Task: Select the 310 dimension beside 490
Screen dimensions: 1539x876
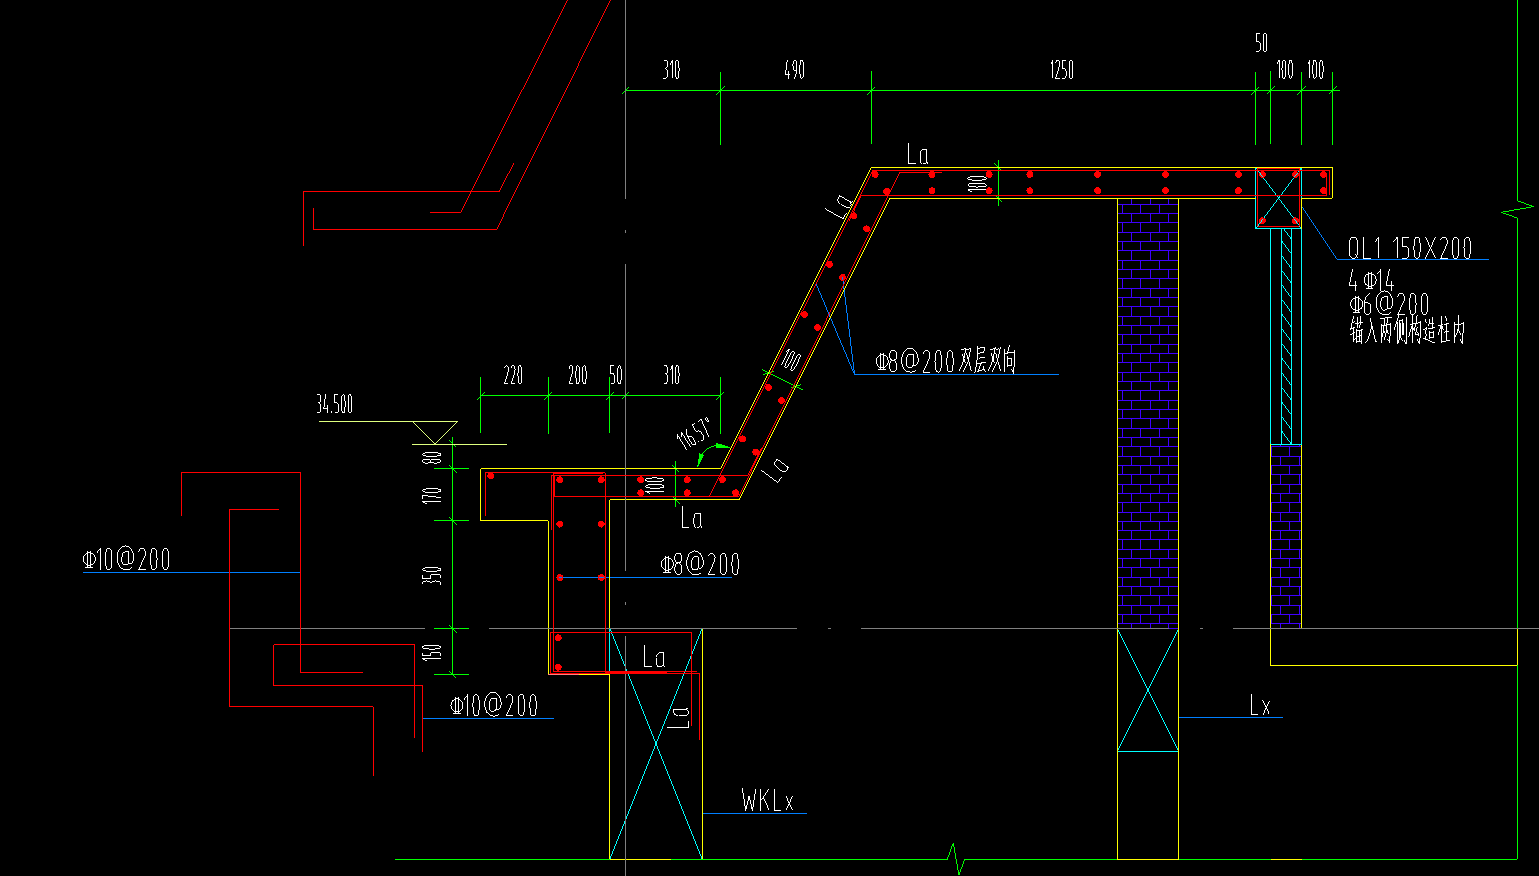Action: coord(671,70)
